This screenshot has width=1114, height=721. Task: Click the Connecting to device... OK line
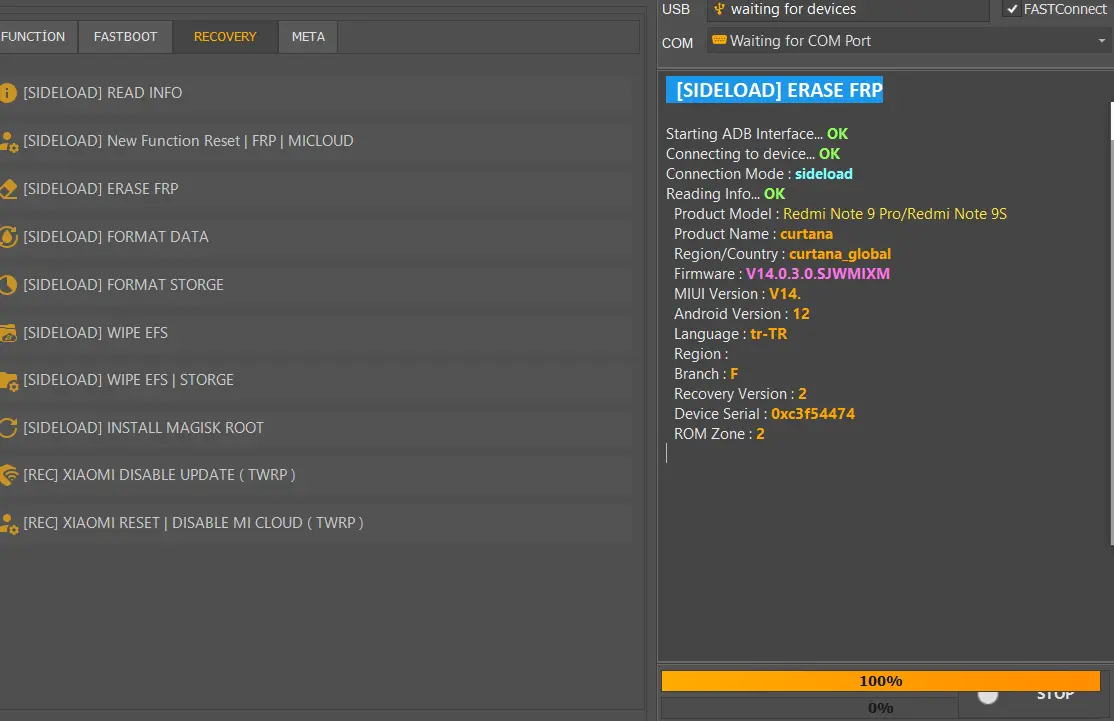tap(753, 154)
